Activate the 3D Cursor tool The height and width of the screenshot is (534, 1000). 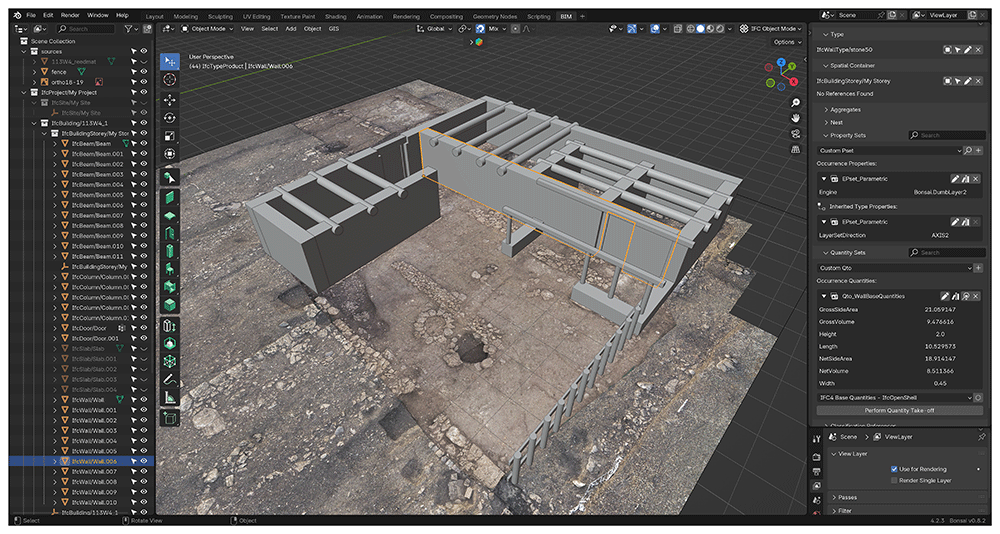coord(170,79)
